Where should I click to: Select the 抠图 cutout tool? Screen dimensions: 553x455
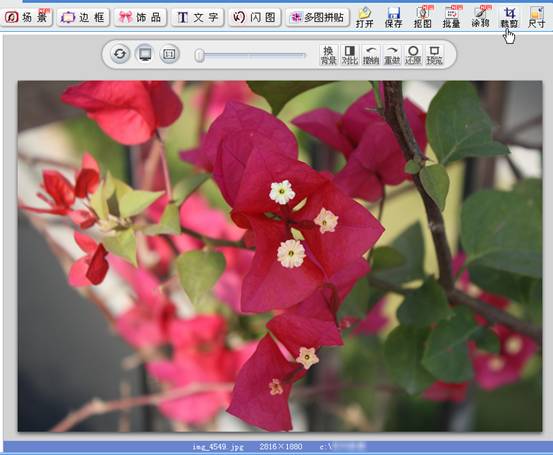click(x=423, y=18)
